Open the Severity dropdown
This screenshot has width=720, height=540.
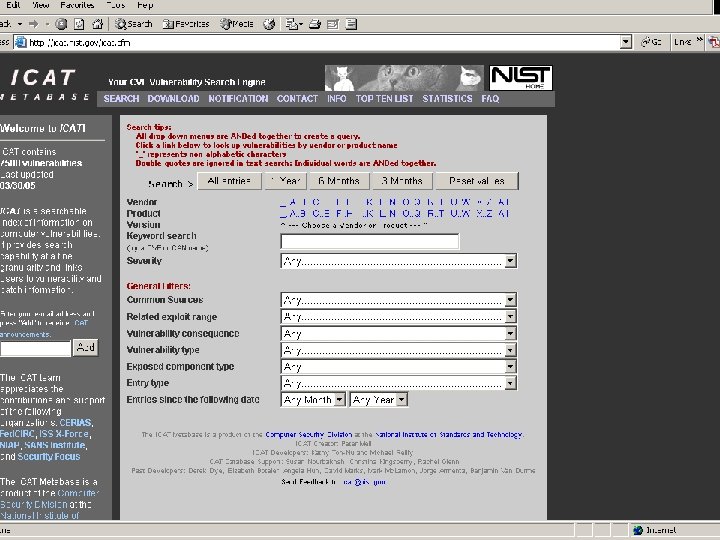[x=399, y=261]
